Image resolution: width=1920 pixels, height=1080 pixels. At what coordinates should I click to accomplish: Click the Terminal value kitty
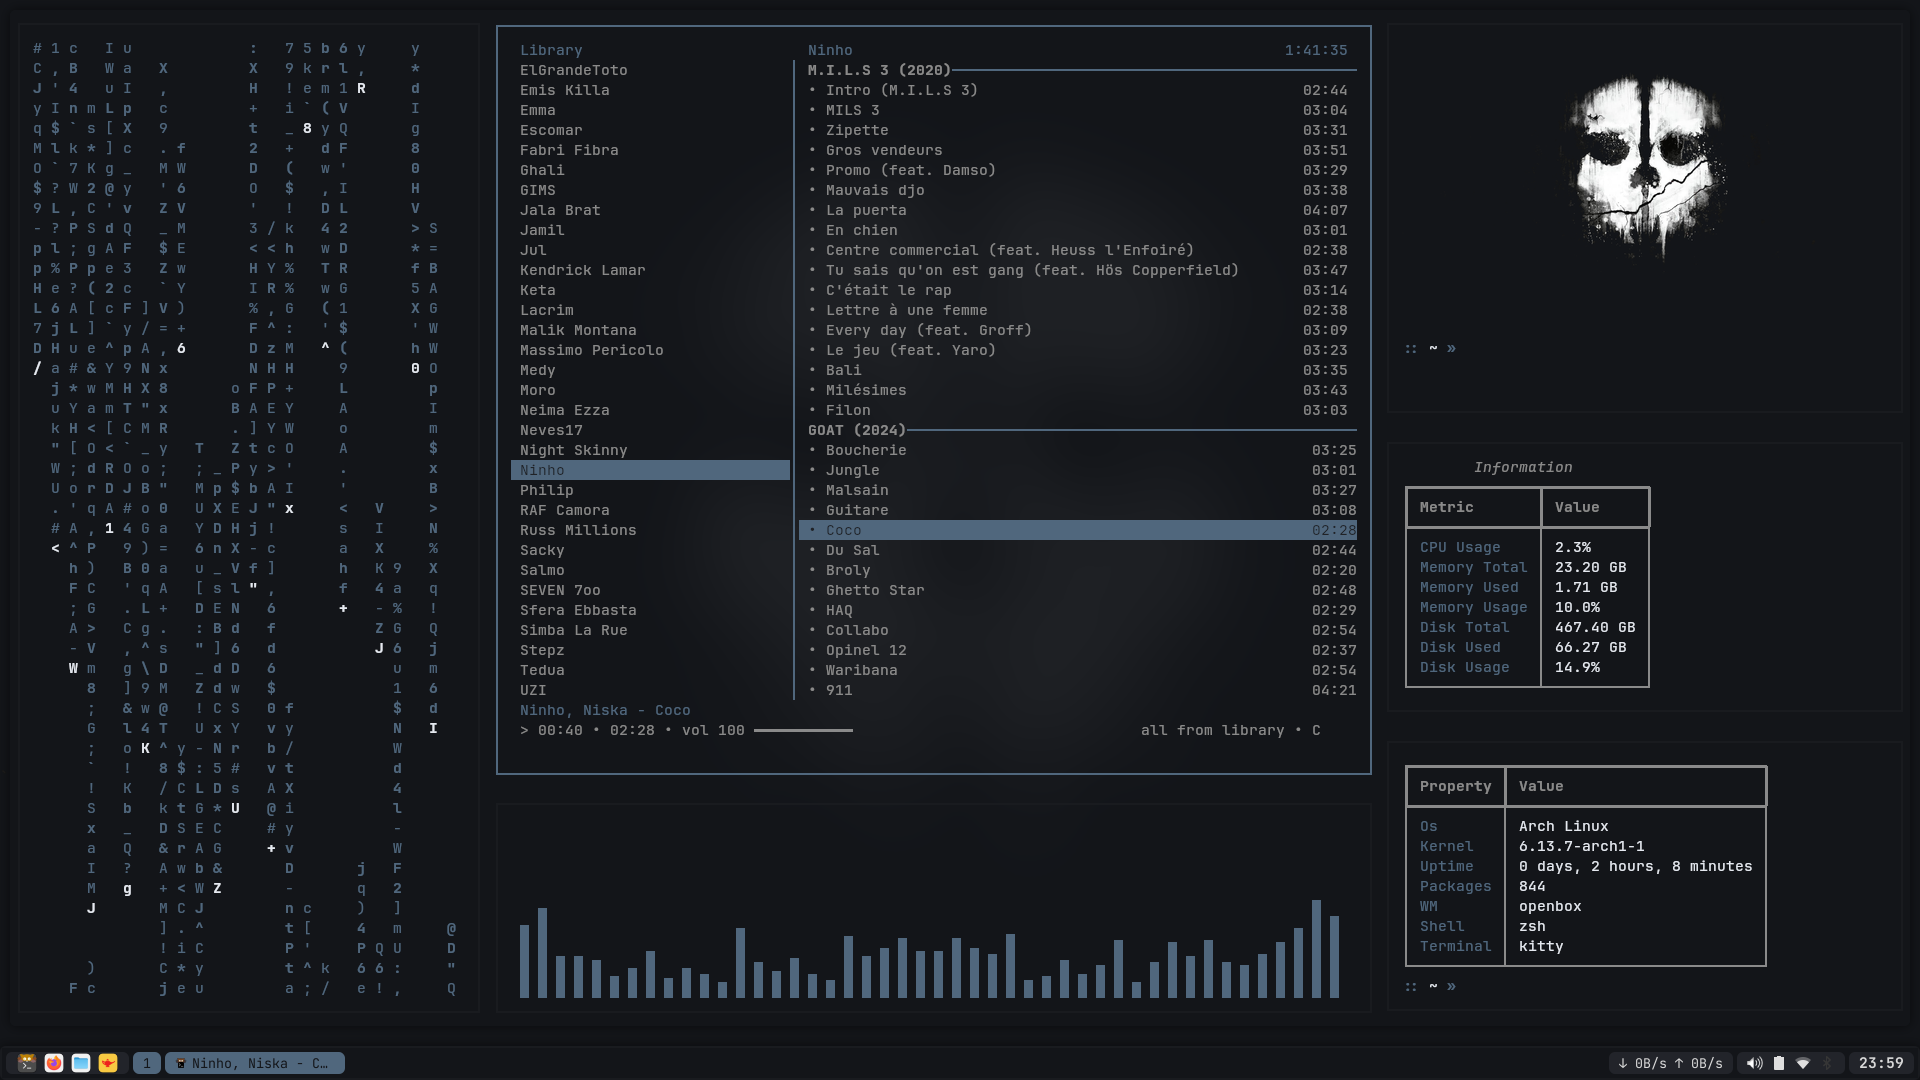(1541, 946)
